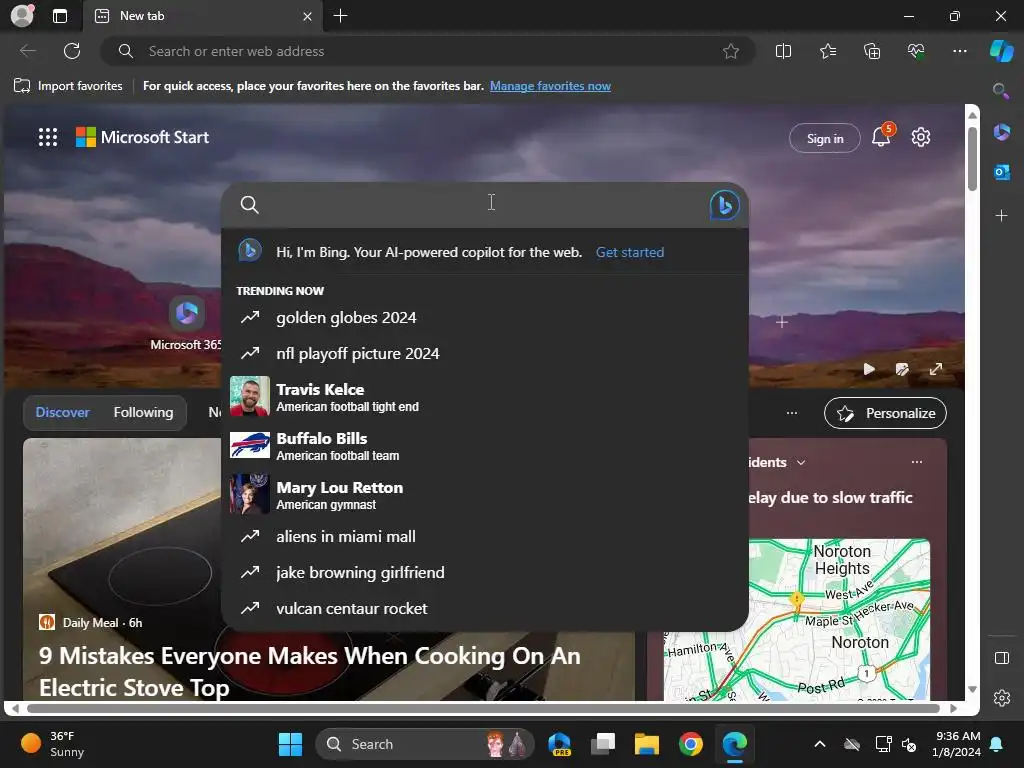Select trending nfl playoff picture 2024
This screenshot has height=768, width=1024.
(484, 354)
